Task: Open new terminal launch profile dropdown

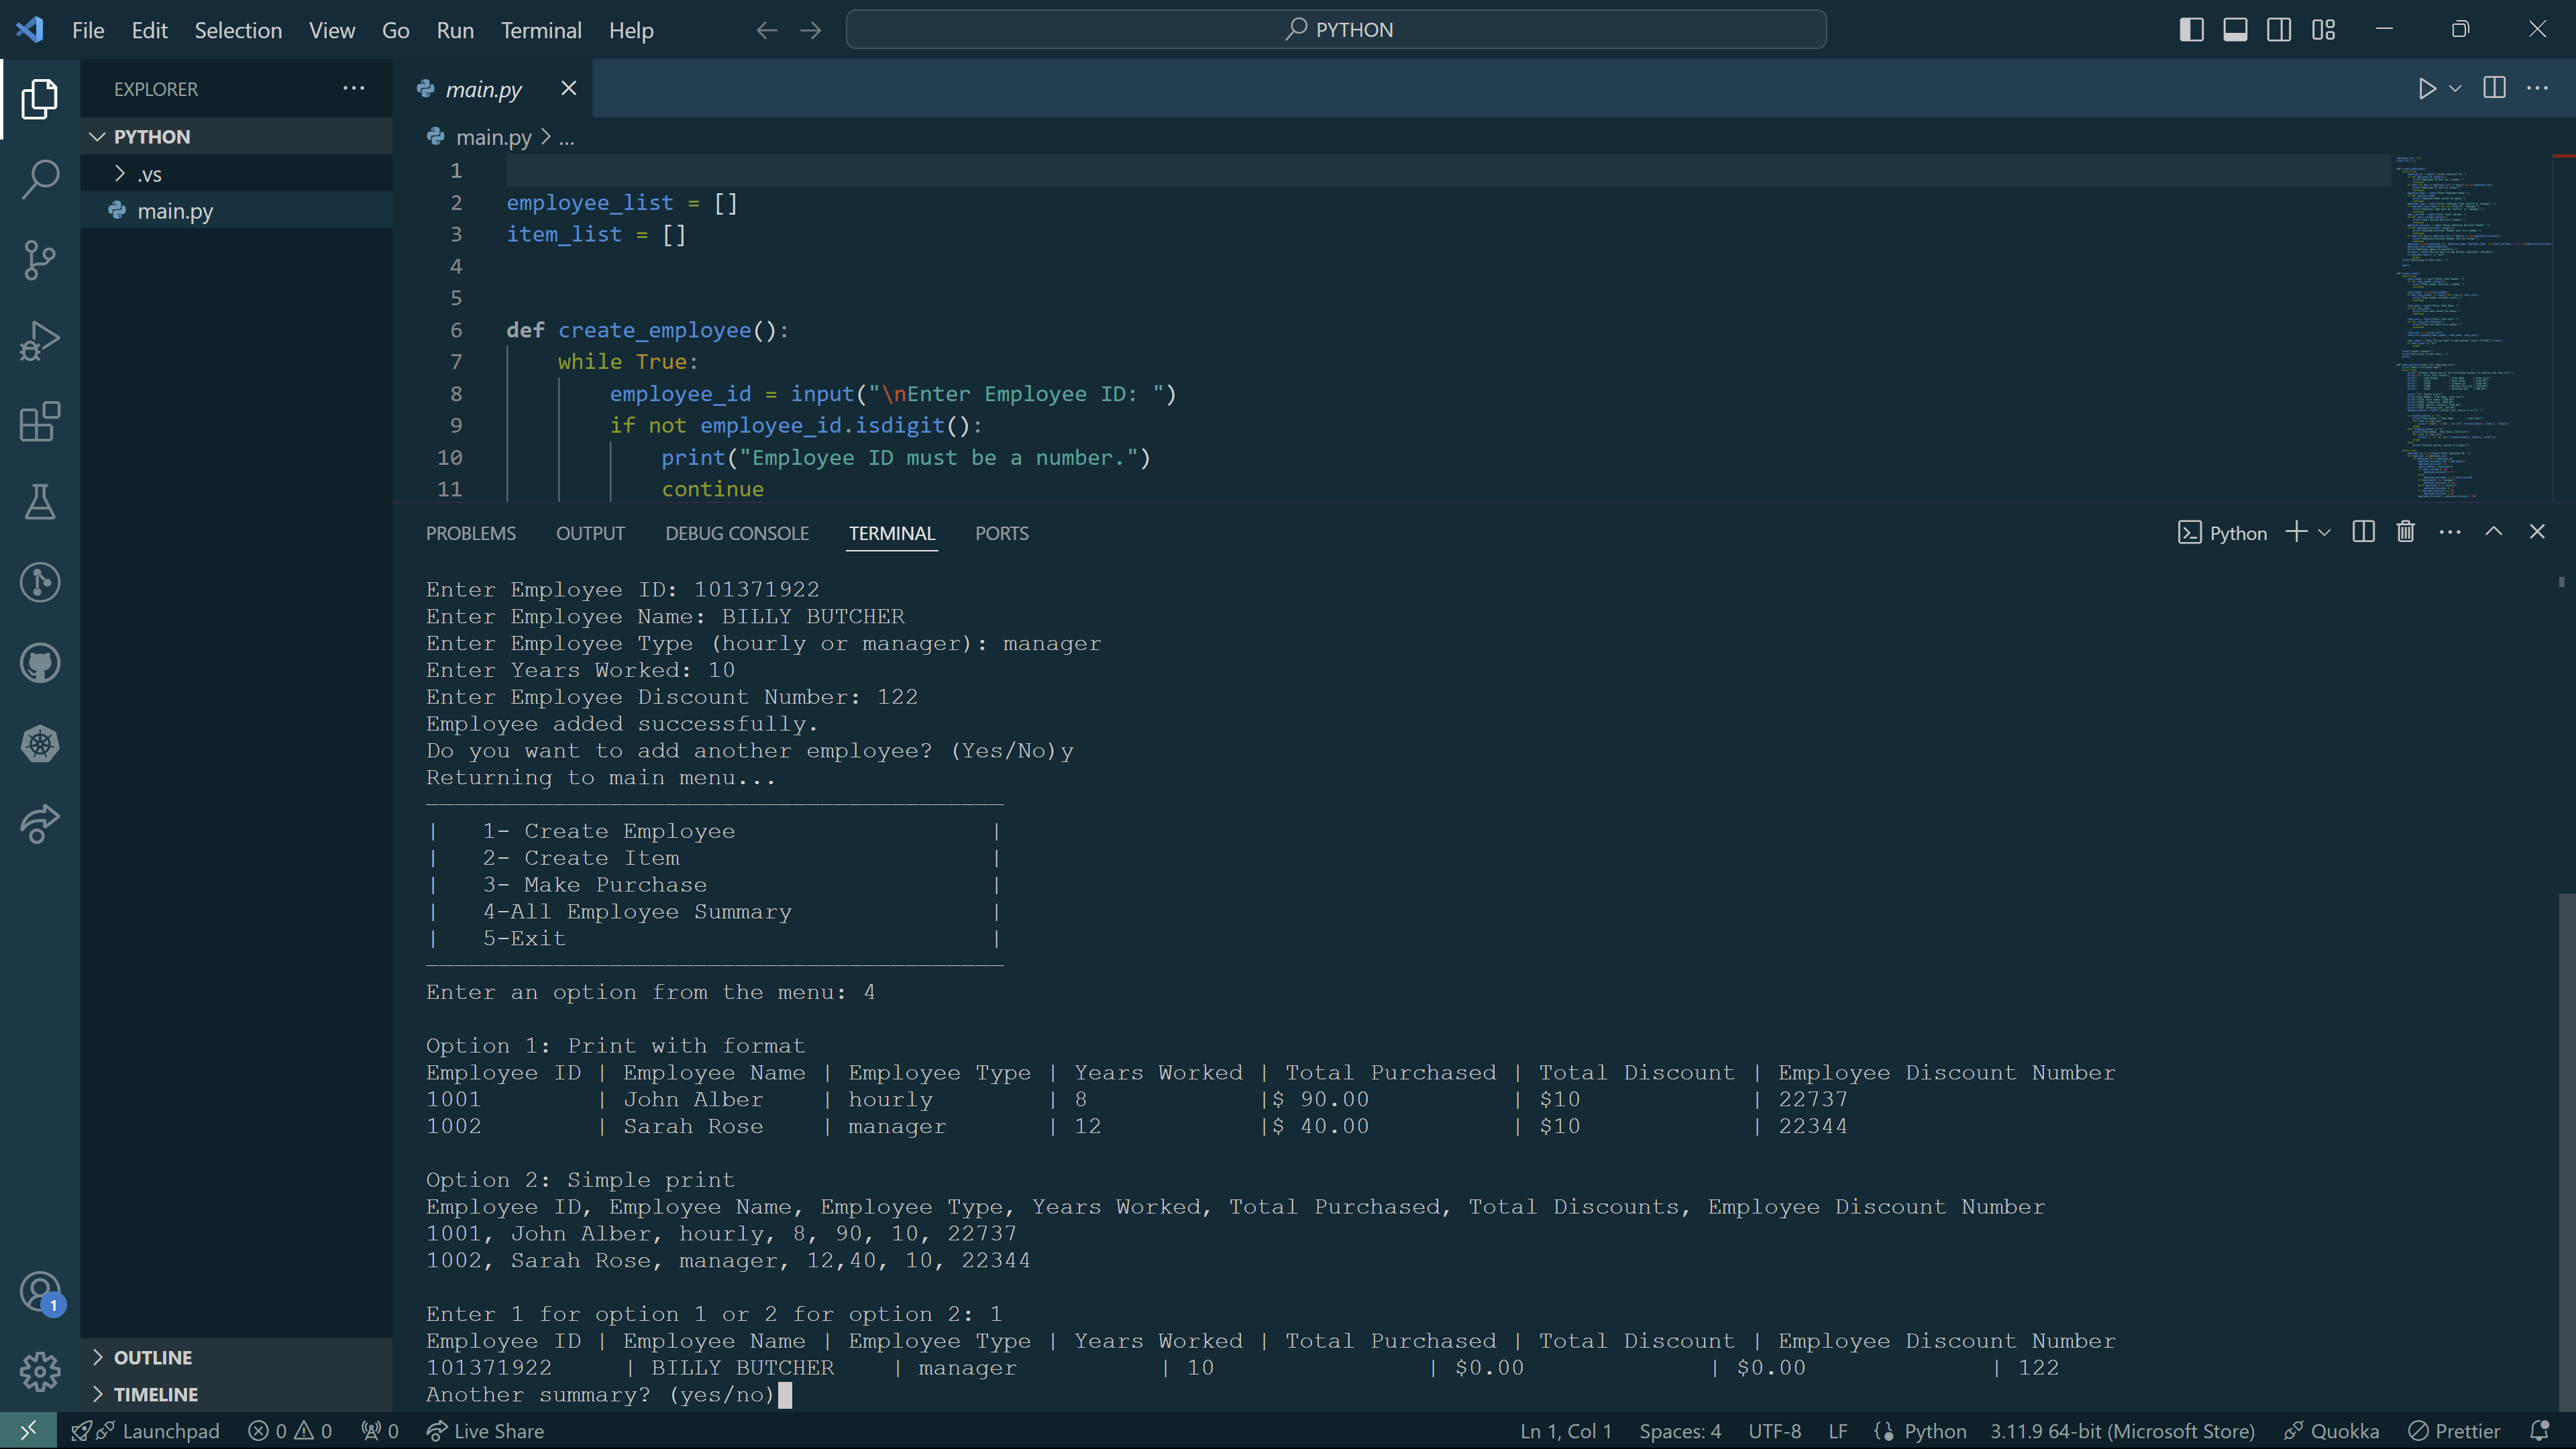Action: pyautogui.click(x=2324, y=533)
